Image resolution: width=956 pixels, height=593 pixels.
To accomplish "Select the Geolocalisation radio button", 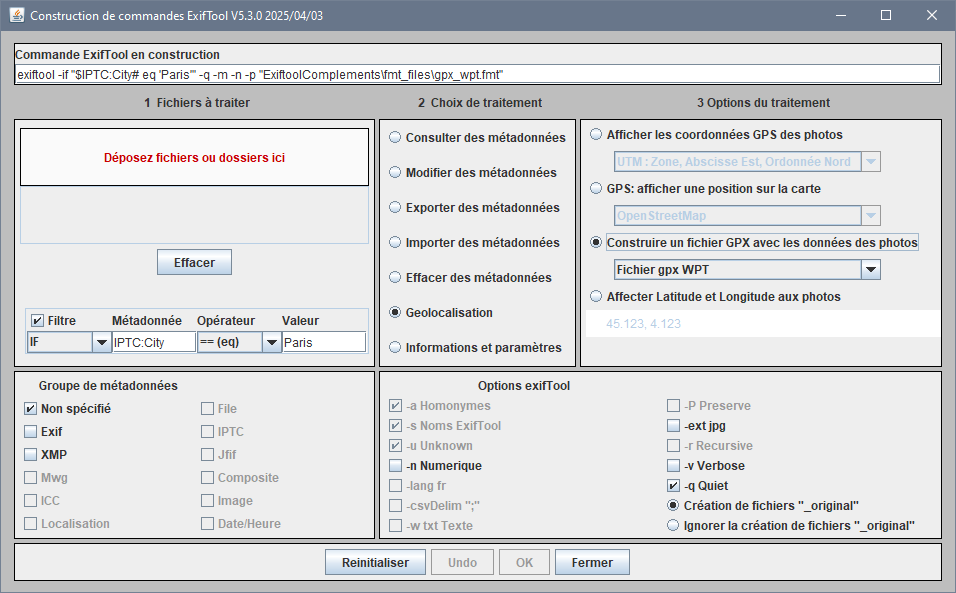I will 395,313.
